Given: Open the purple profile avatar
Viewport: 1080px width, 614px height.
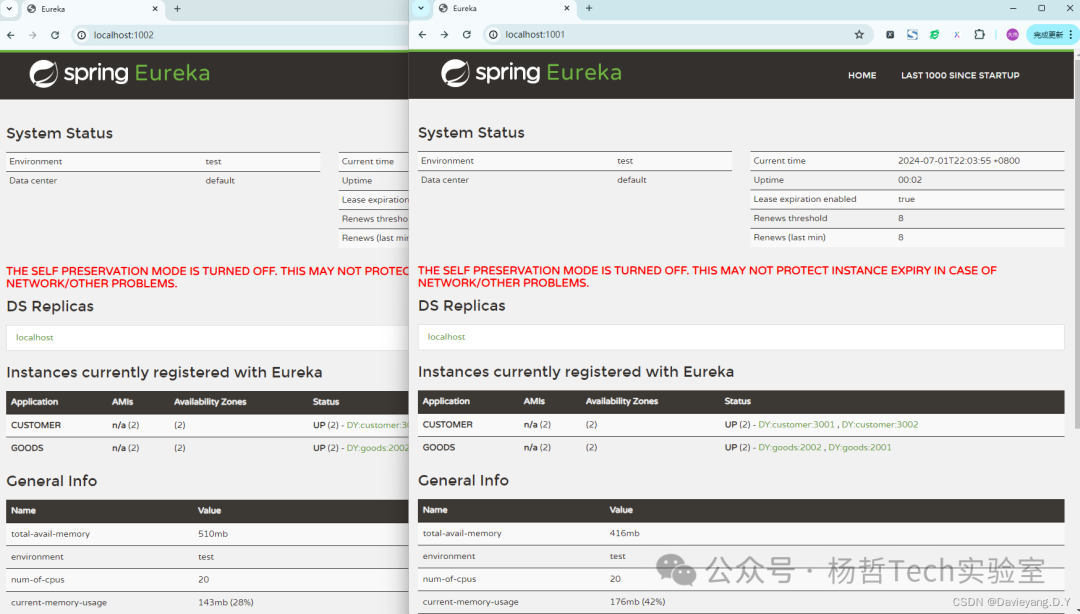Looking at the screenshot, I should 1012,34.
